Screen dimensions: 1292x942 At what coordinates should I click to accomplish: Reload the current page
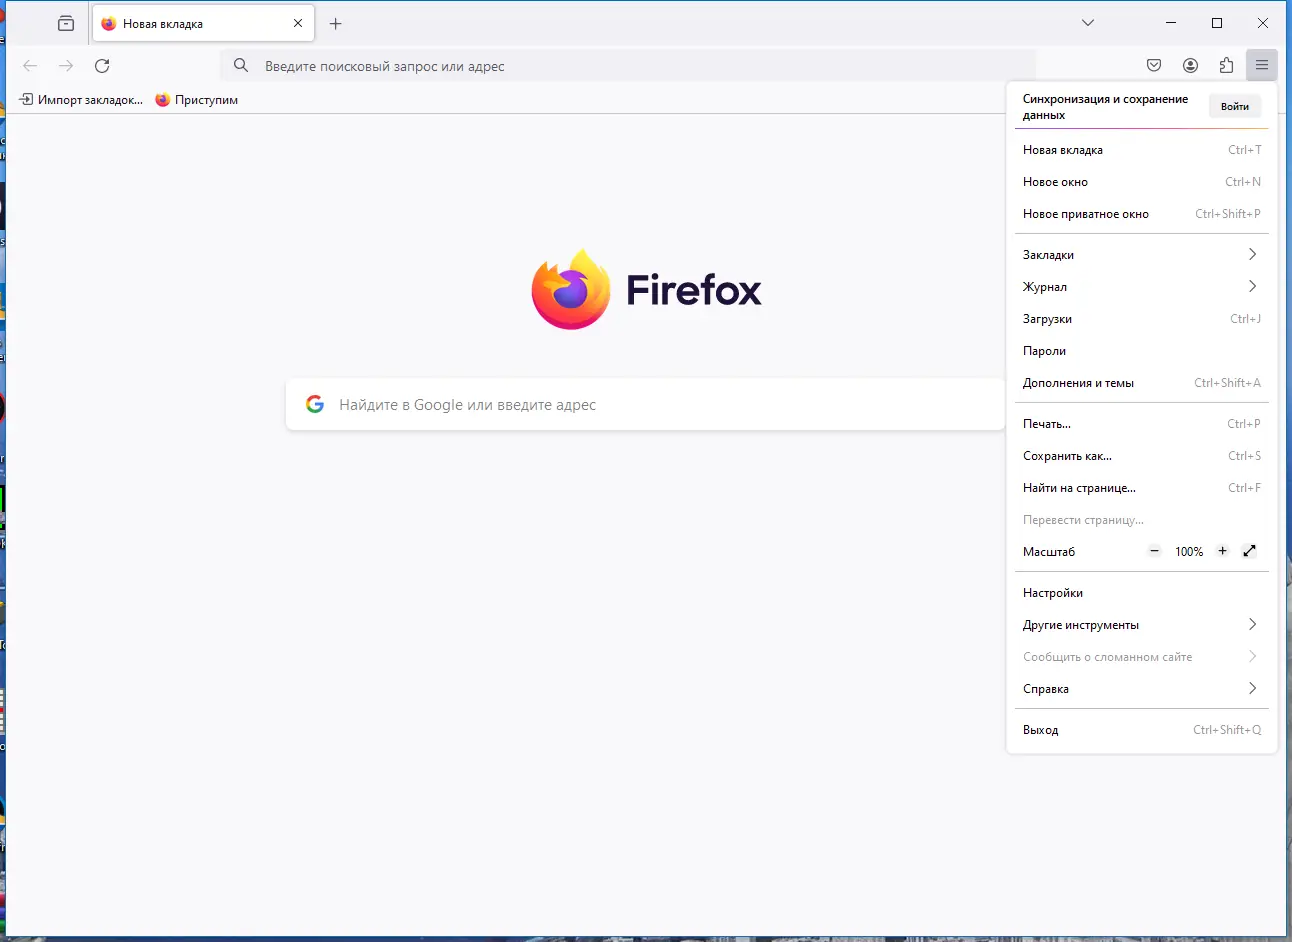(102, 66)
